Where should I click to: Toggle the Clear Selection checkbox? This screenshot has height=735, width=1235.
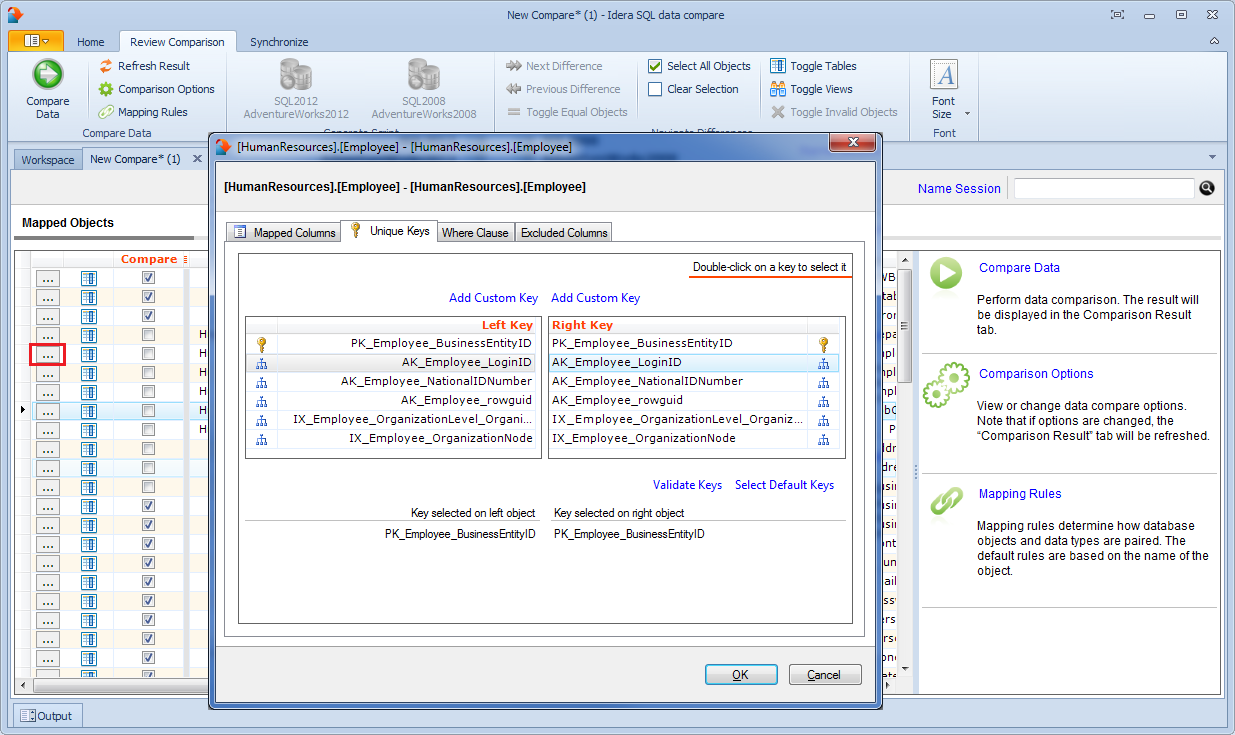click(x=655, y=89)
